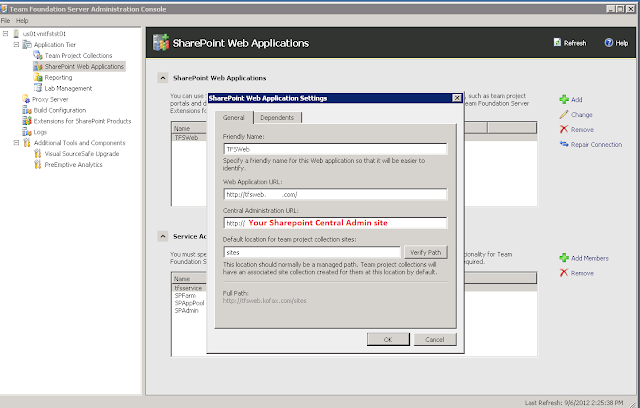Switch to the General tab

tap(233, 118)
